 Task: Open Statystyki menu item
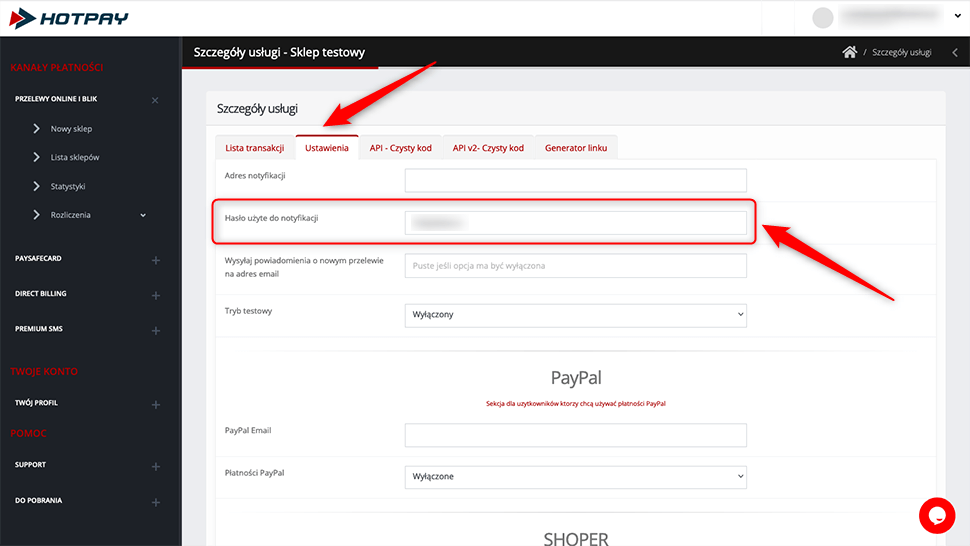[68, 186]
